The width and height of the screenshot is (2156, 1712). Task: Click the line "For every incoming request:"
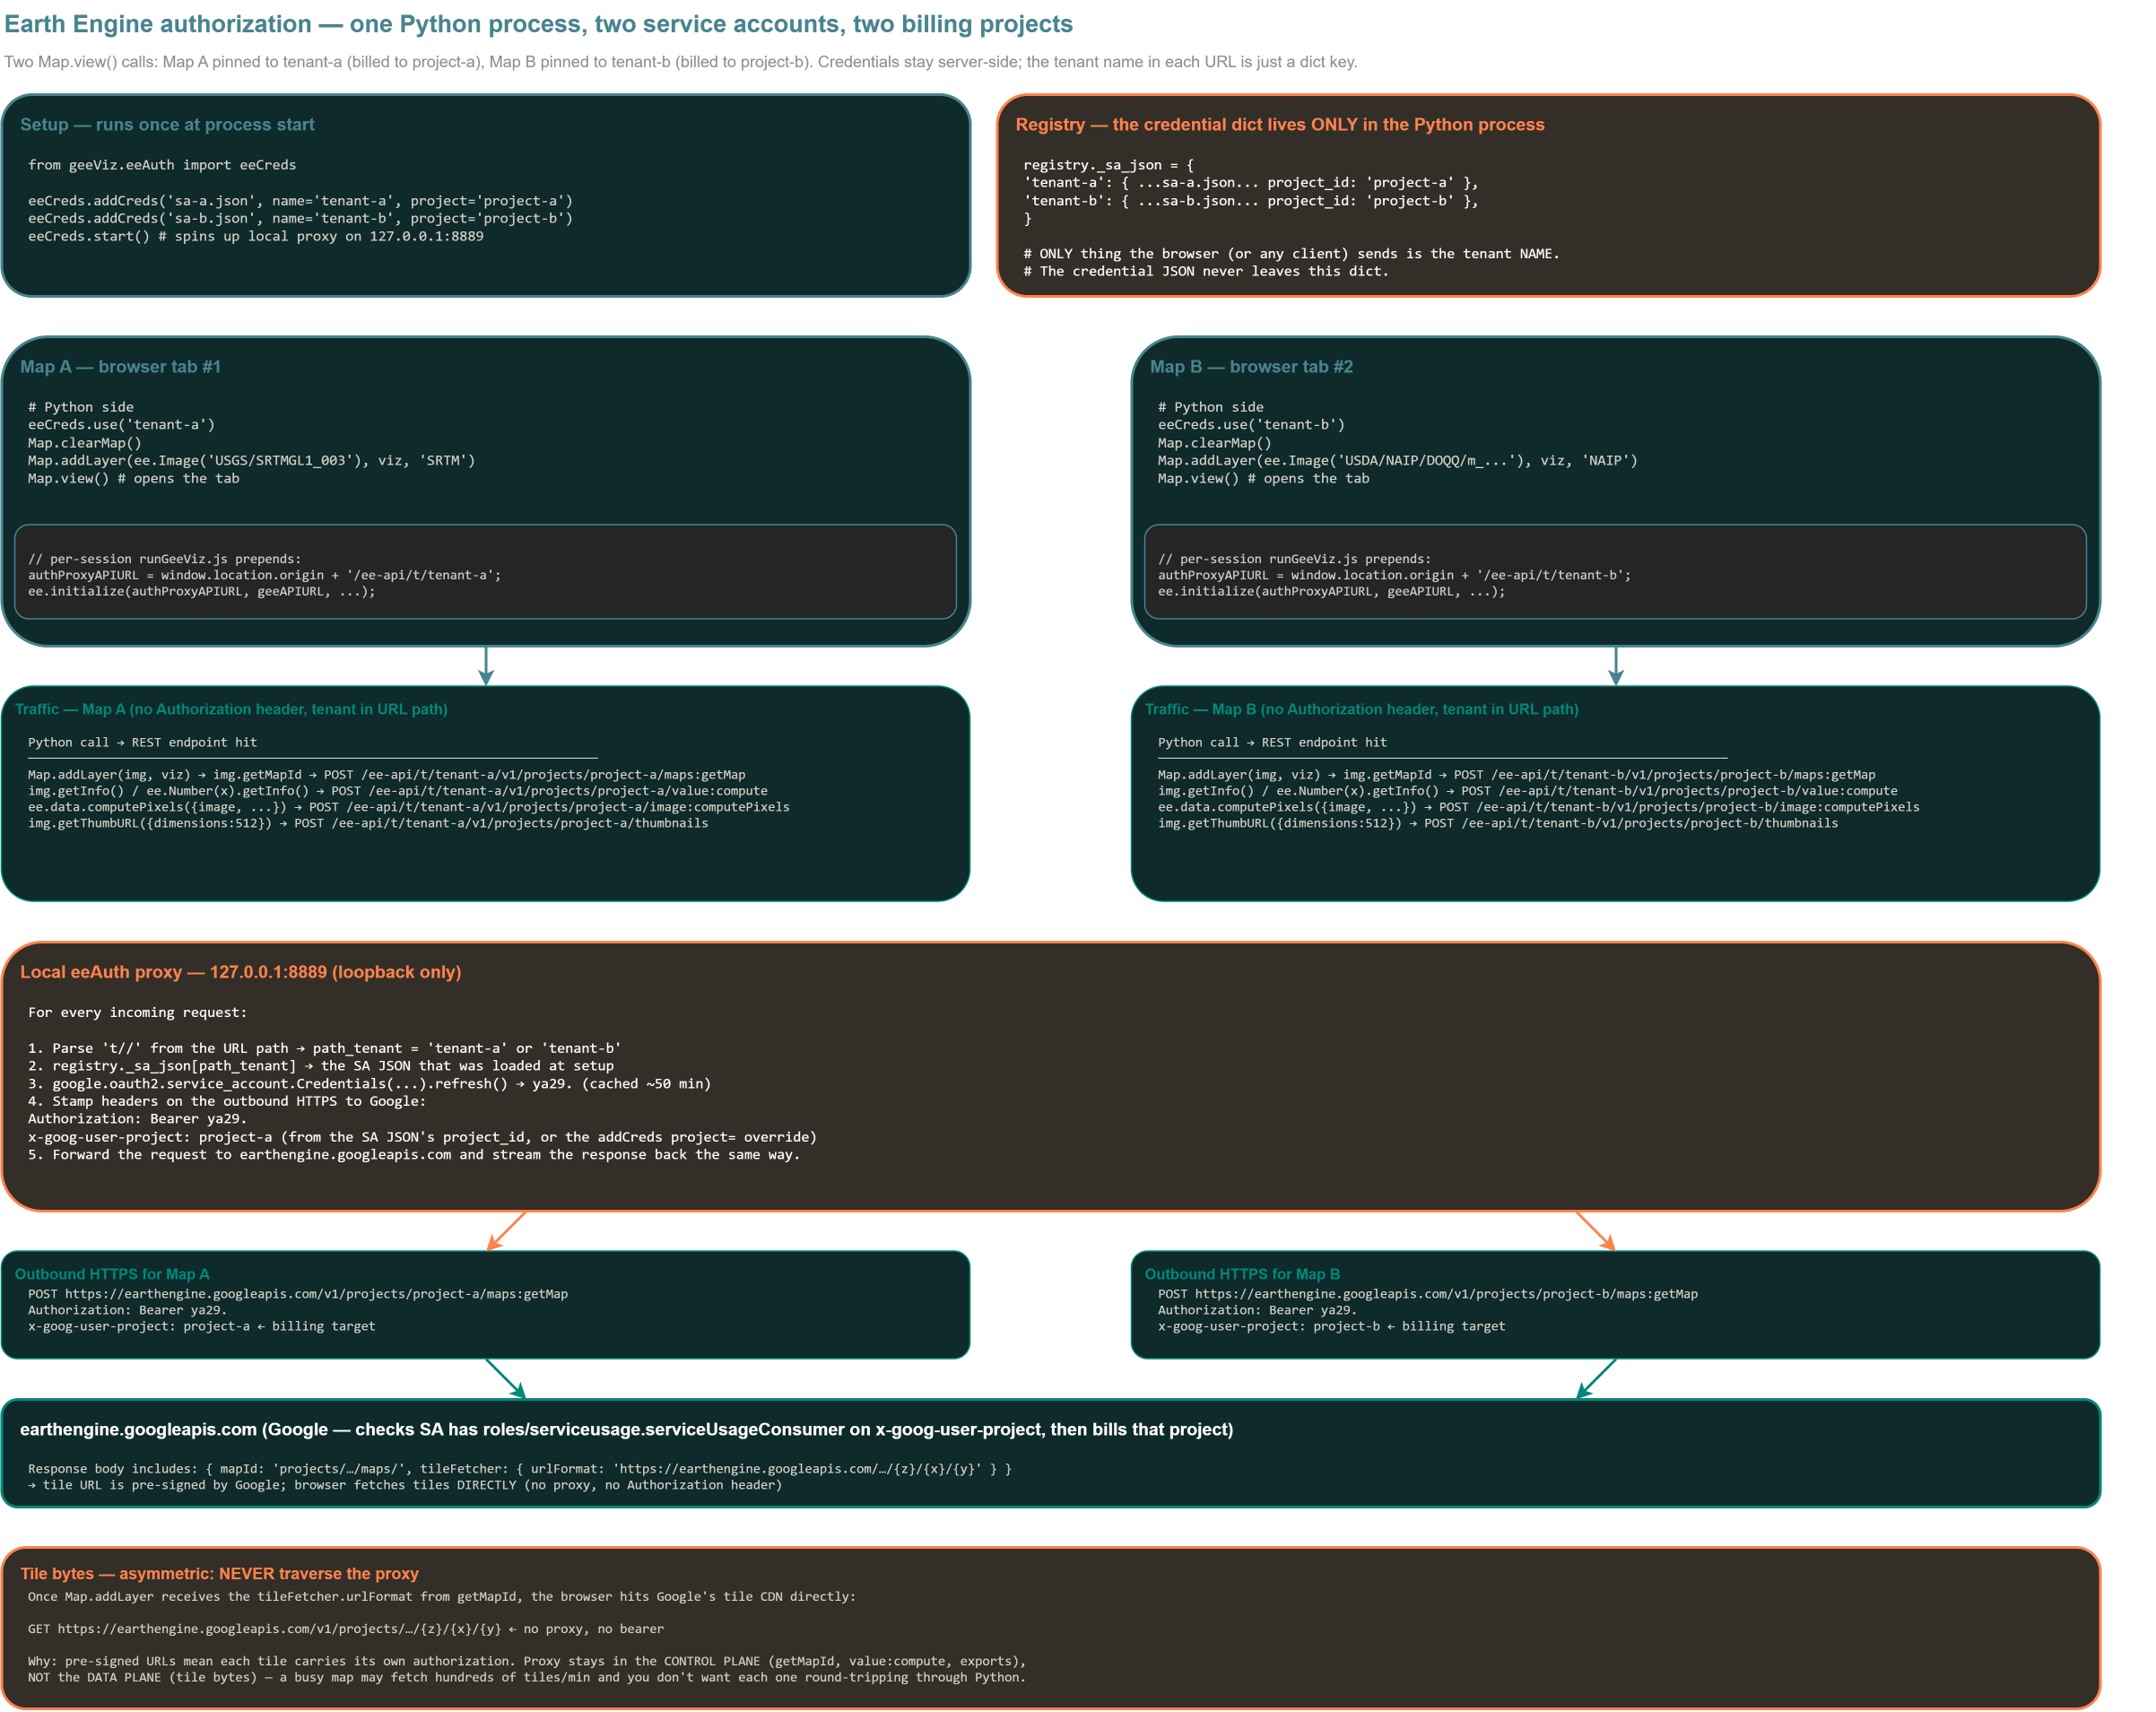point(138,1013)
